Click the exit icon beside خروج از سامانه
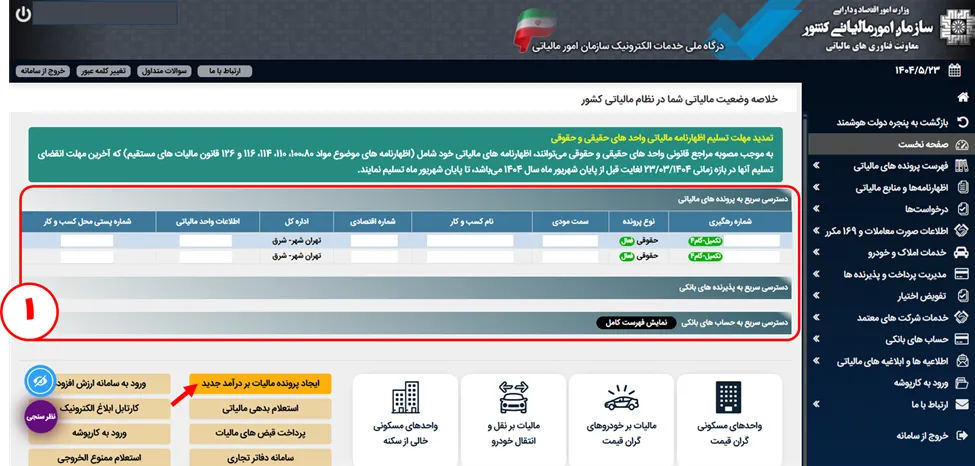Image resolution: width=975 pixels, height=466 pixels. pos(963,436)
